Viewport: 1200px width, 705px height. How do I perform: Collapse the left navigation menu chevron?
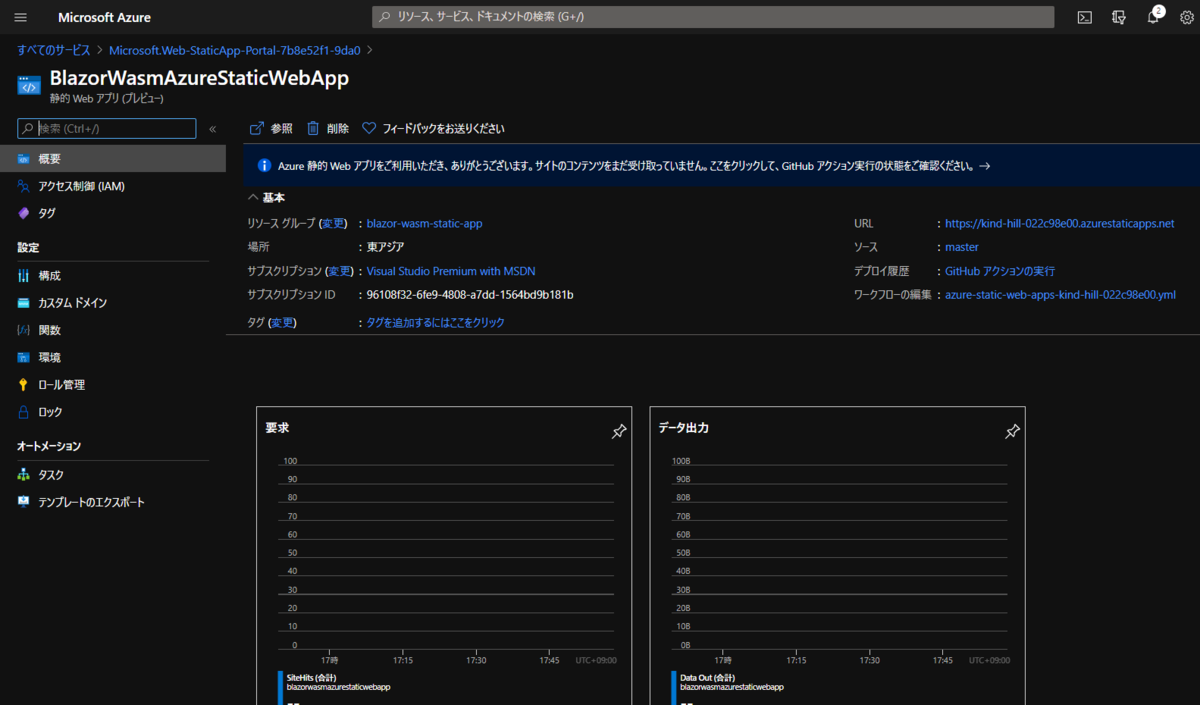(212, 129)
